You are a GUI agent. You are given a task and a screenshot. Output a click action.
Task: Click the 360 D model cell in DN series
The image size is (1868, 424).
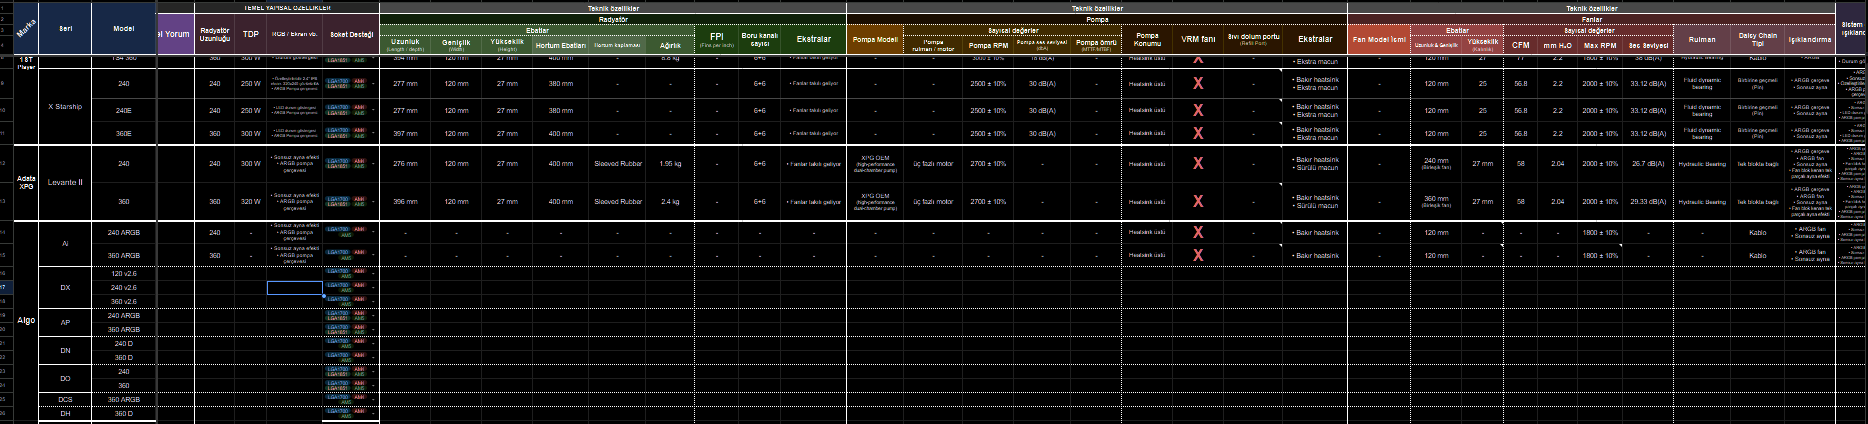124,357
